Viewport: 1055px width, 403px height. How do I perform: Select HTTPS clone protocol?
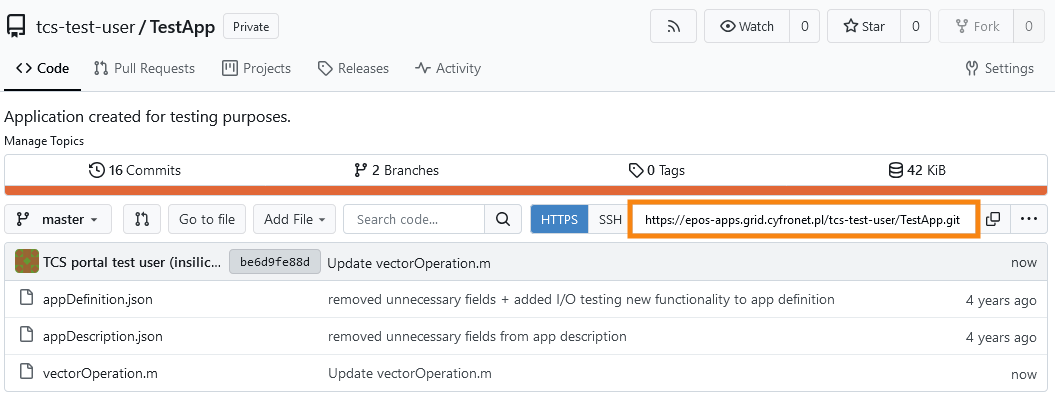click(x=559, y=219)
